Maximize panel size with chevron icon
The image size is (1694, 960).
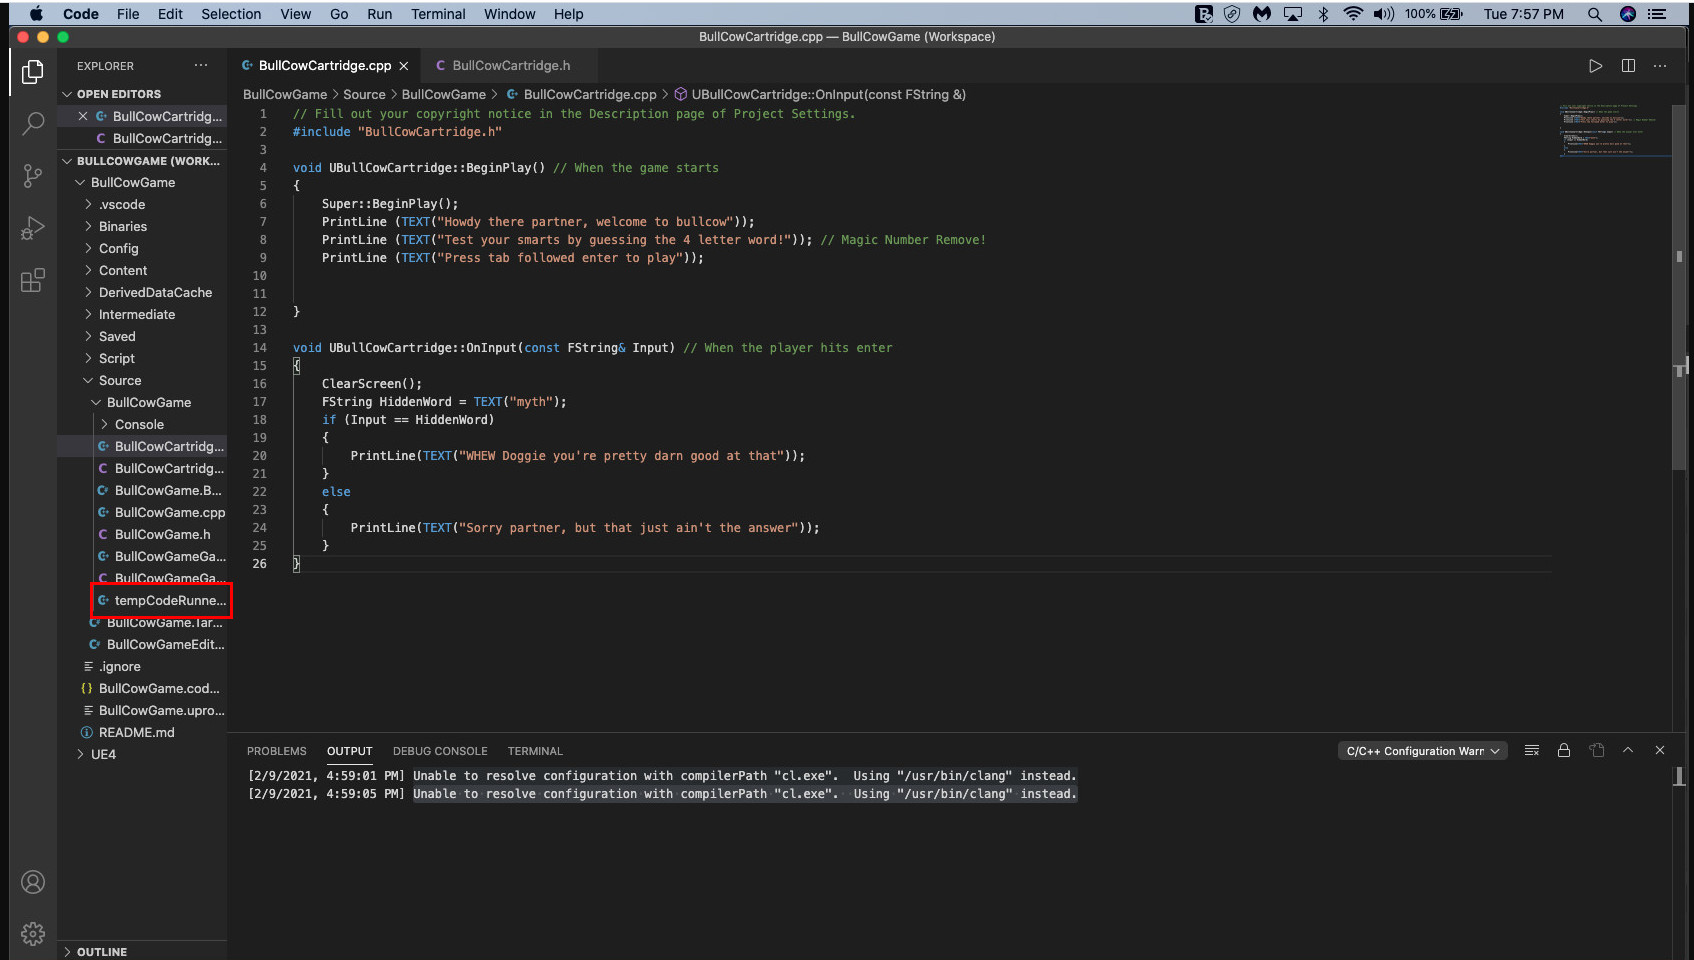pos(1628,750)
